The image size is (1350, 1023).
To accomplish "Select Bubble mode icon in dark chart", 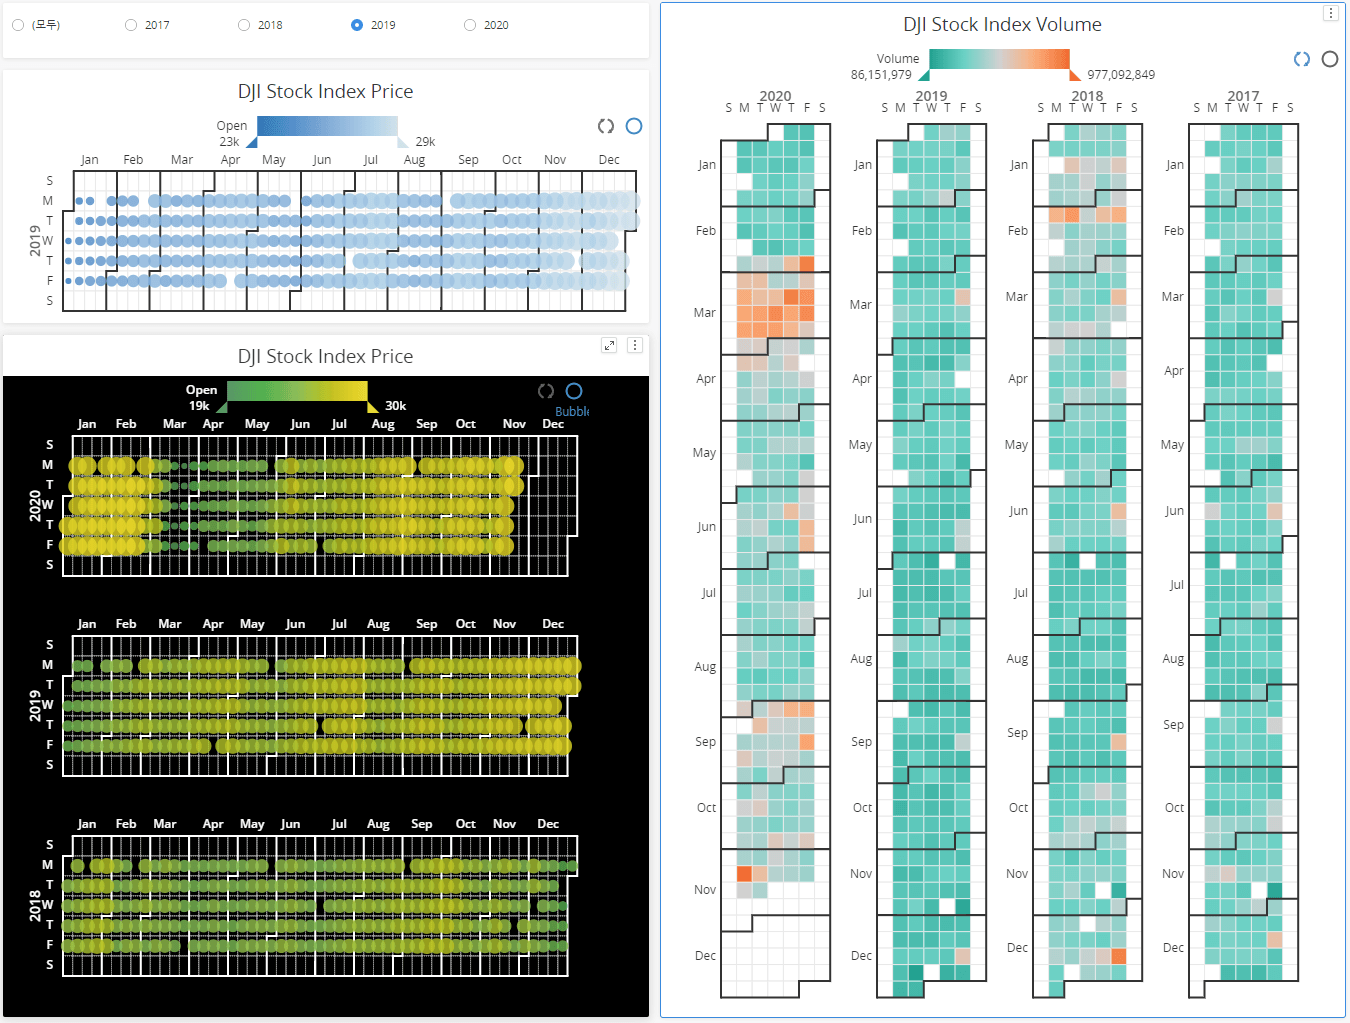I will pos(574,391).
